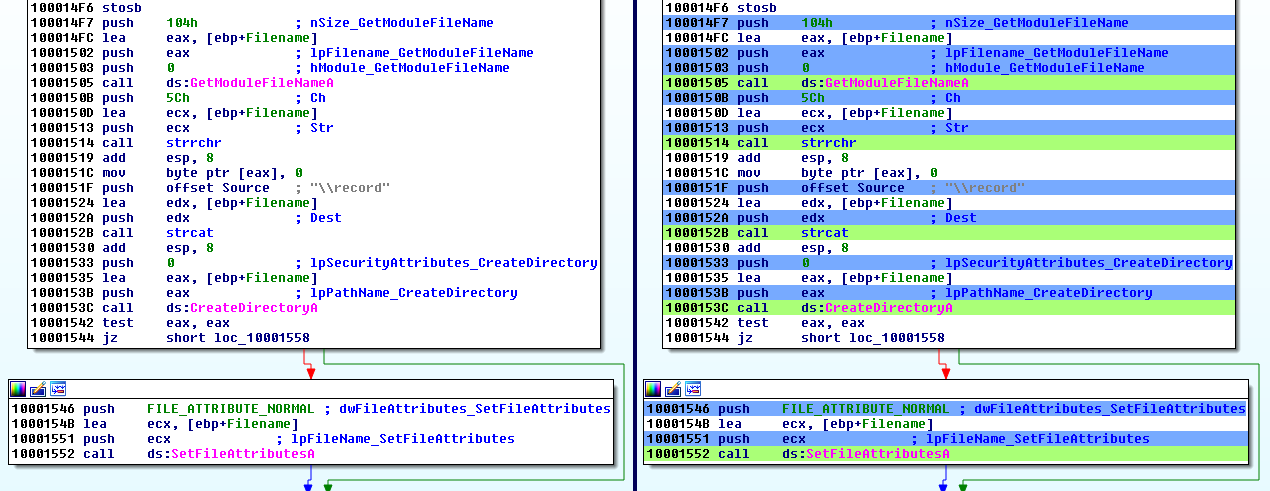Image resolution: width=1270 pixels, height=491 pixels.
Task: Click 5Ch operand in right pane
Action: click(x=813, y=98)
